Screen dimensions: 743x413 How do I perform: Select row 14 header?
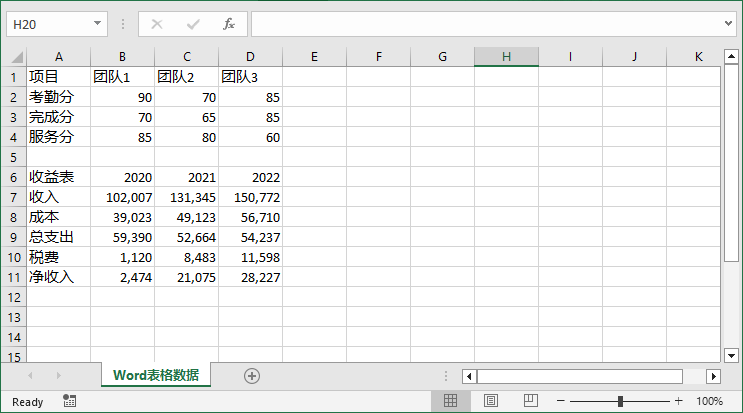pos(13,337)
